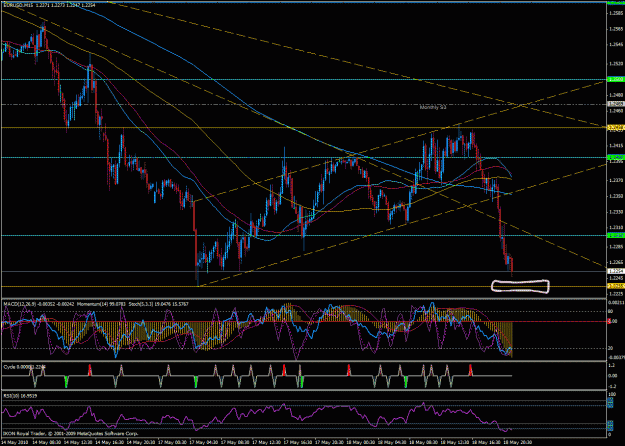The image size is (625, 446).
Task: Click the 18 May 12:30 time label
Action: (x=455, y=442)
